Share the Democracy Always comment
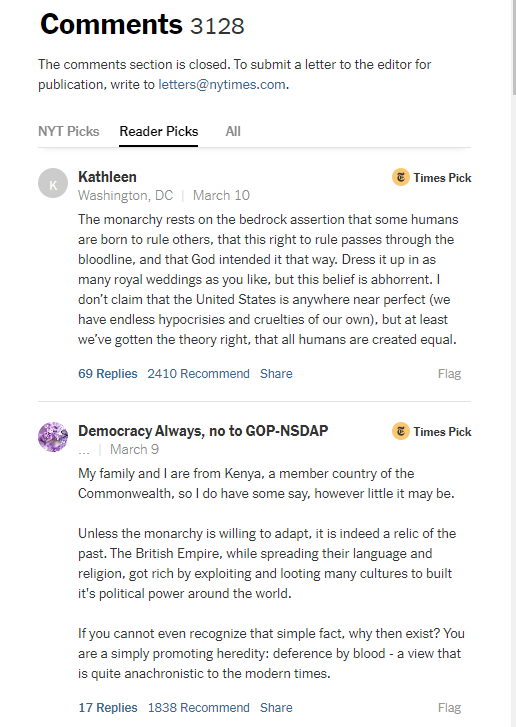Screen dimensions: 516x727 point(276,708)
